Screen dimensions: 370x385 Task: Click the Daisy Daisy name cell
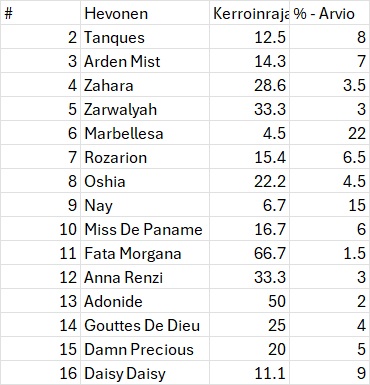coord(145,373)
